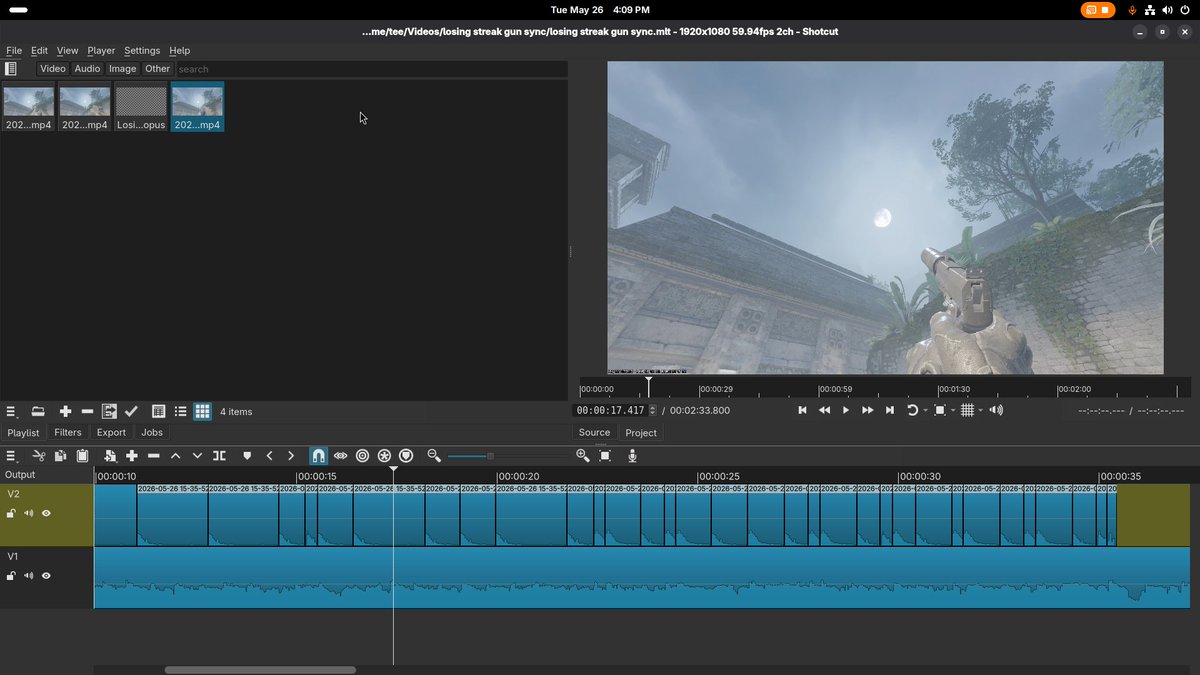Viewport: 1200px width, 675px height.
Task: Open the File menu
Action: [x=14, y=50]
